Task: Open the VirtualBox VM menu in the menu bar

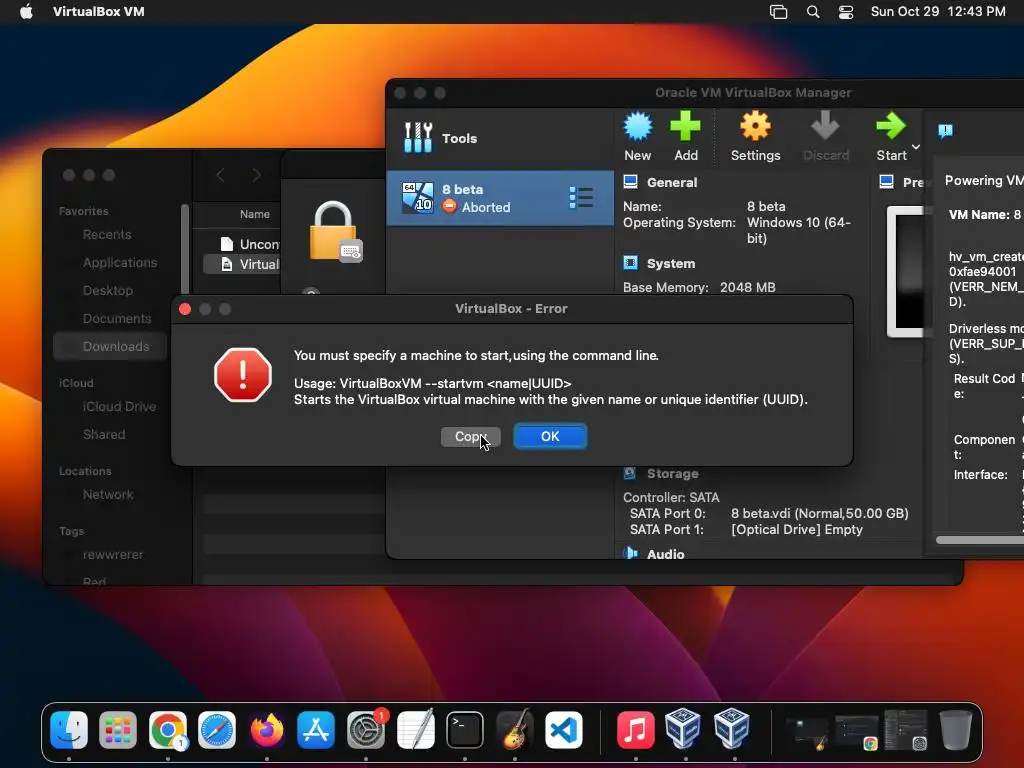Action: click(x=99, y=12)
